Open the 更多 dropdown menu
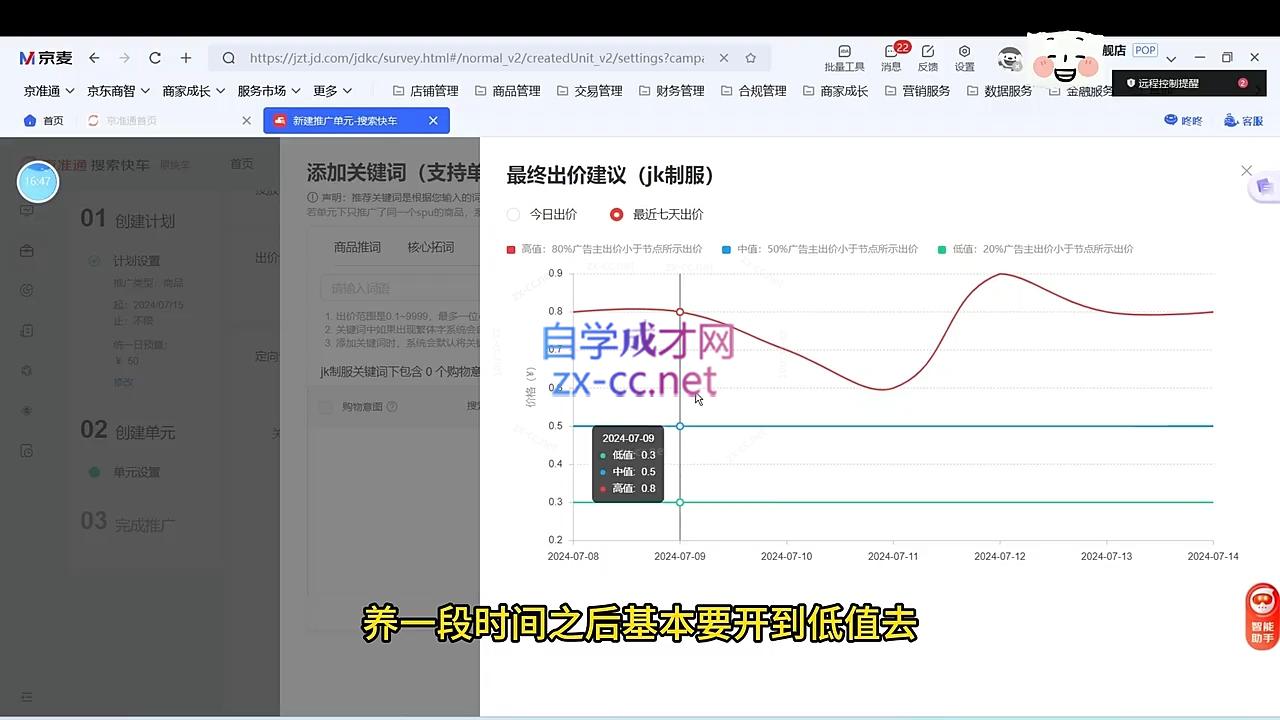The height and width of the screenshot is (720, 1280). pyautogui.click(x=332, y=91)
